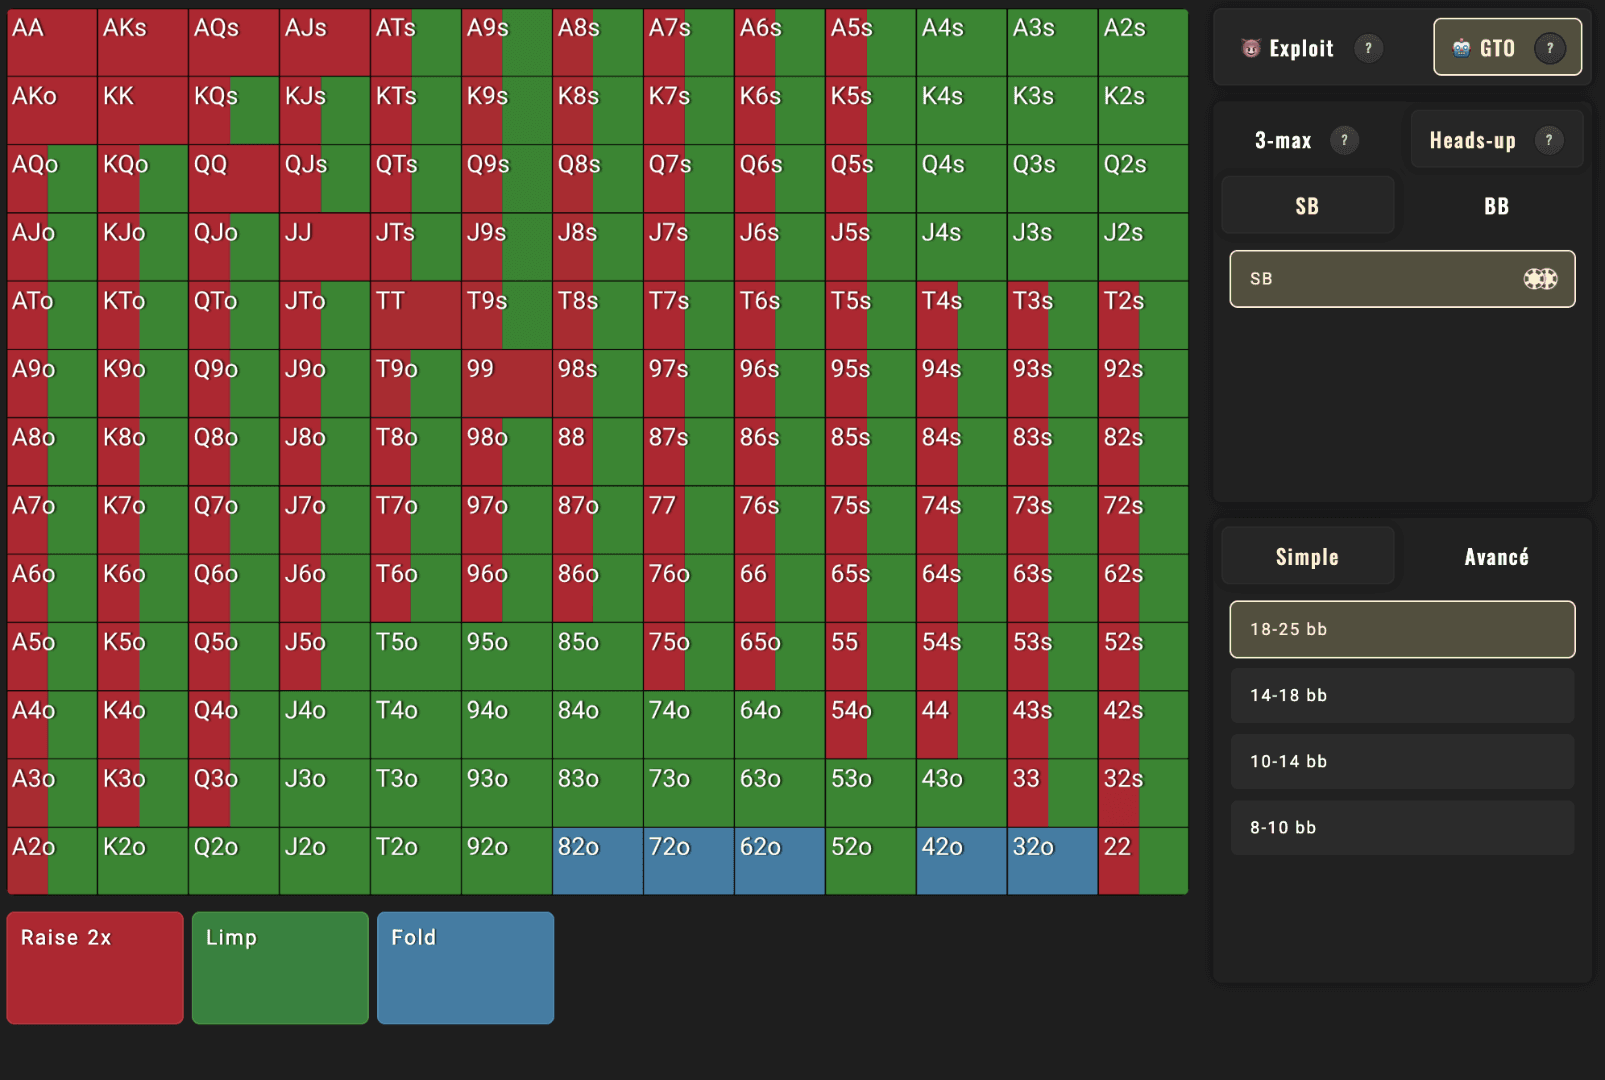
Task: Click the help badge on the Exploit mode
Action: [1369, 47]
